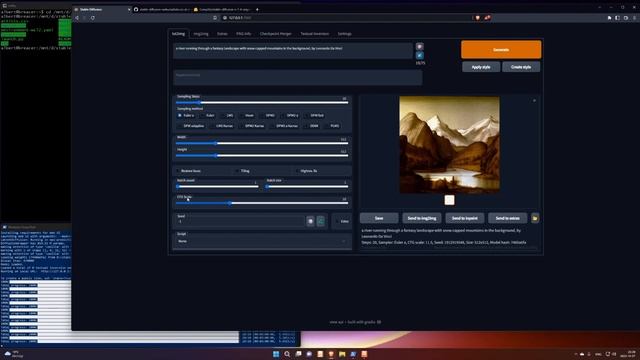Open Task View from the taskbar
The width and height of the screenshot is (640, 360).
tap(298, 354)
